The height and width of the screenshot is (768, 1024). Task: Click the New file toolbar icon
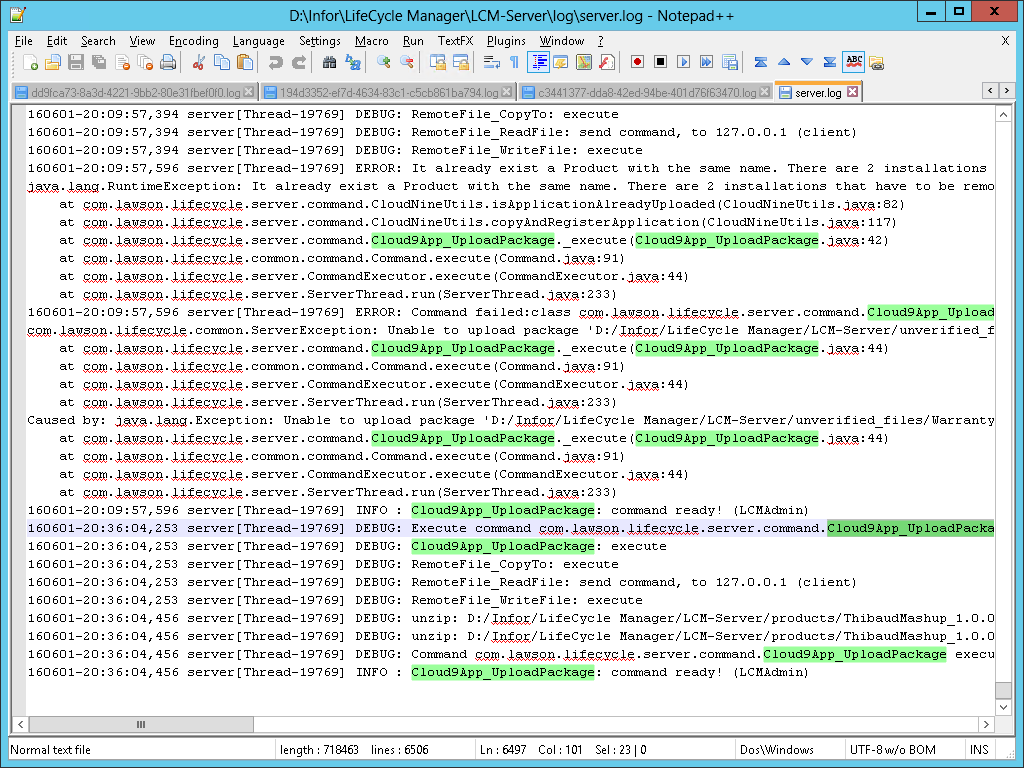[30, 62]
